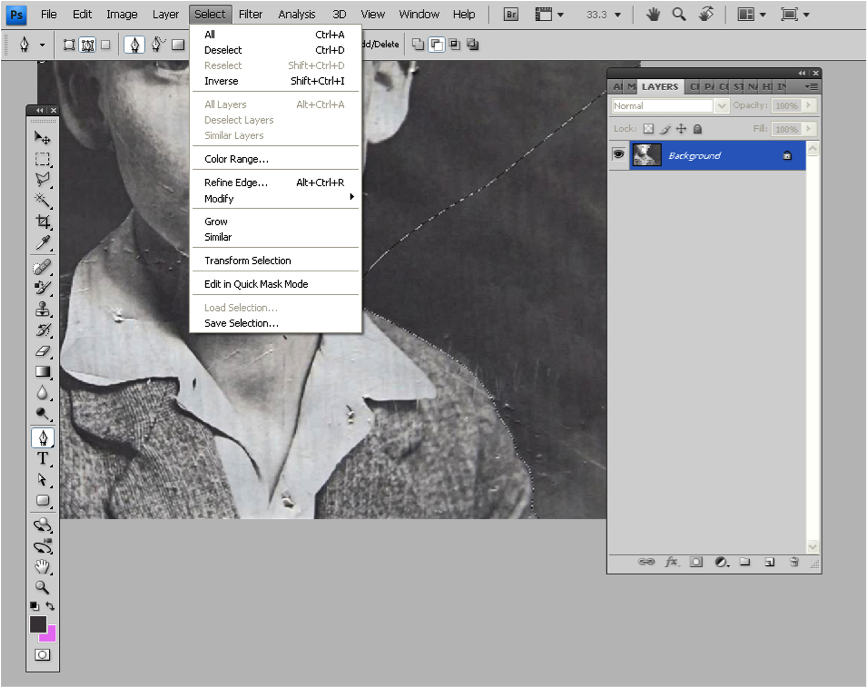Choose the Horizontal Type tool
868x688 pixels.
coord(43,459)
